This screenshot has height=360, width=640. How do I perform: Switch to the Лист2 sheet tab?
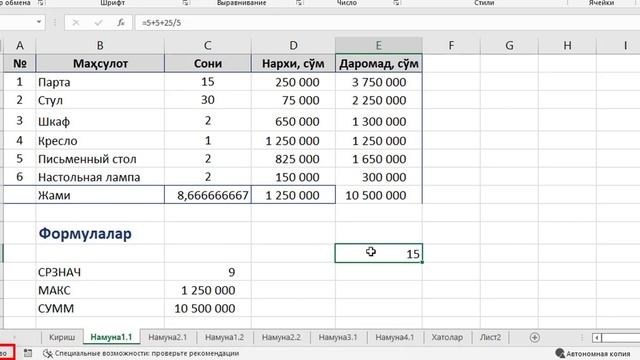[490, 337]
